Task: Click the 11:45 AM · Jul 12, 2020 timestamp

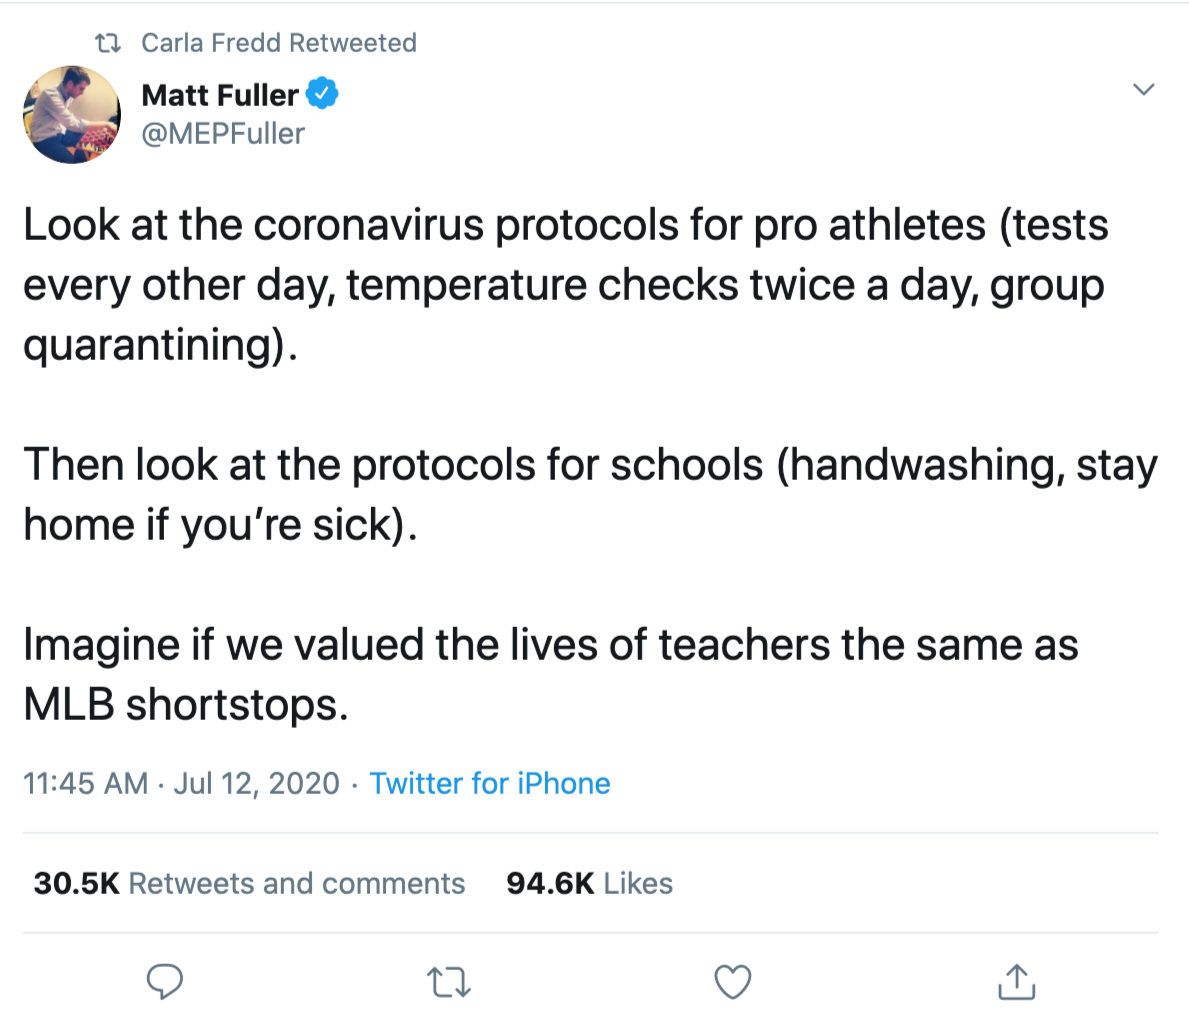Action: tap(181, 783)
